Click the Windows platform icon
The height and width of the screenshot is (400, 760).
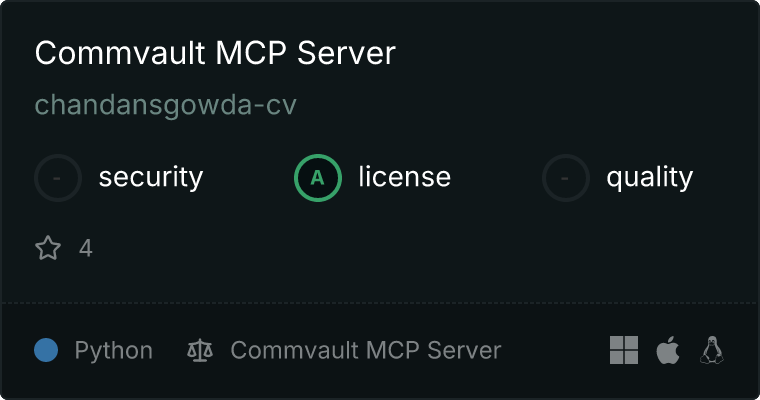pyautogui.click(x=624, y=350)
